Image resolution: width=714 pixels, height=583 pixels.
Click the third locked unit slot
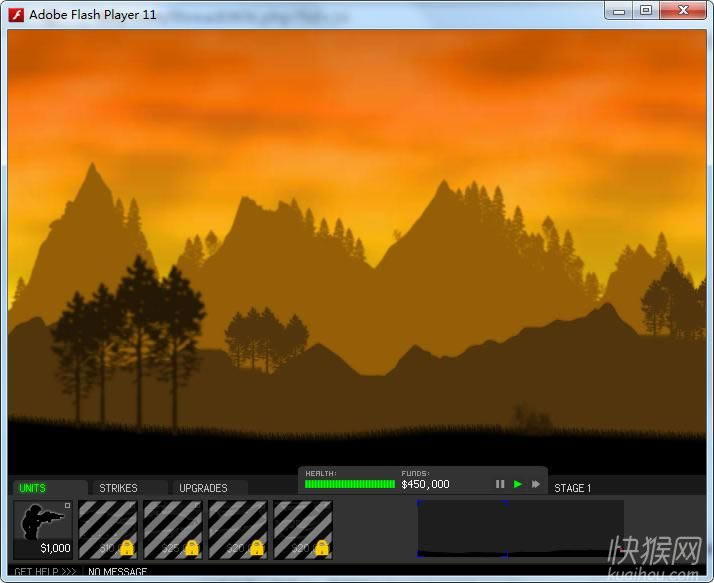click(238, 529)
